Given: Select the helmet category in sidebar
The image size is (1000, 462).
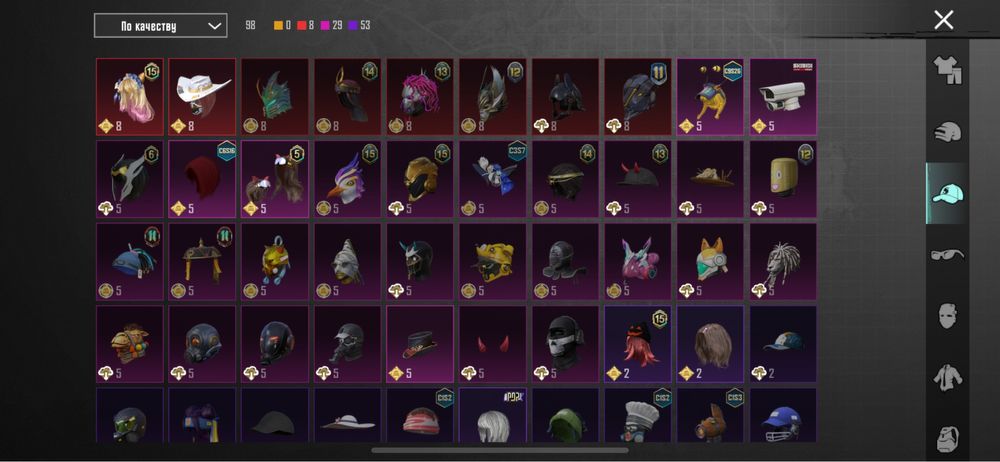Looking at the screenshot, I should click(x=946, y=132).
